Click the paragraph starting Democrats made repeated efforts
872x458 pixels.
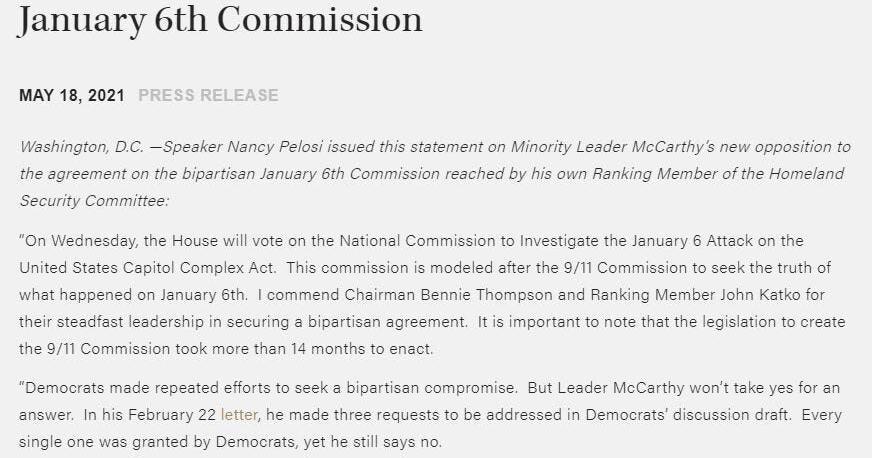(430, 415)
